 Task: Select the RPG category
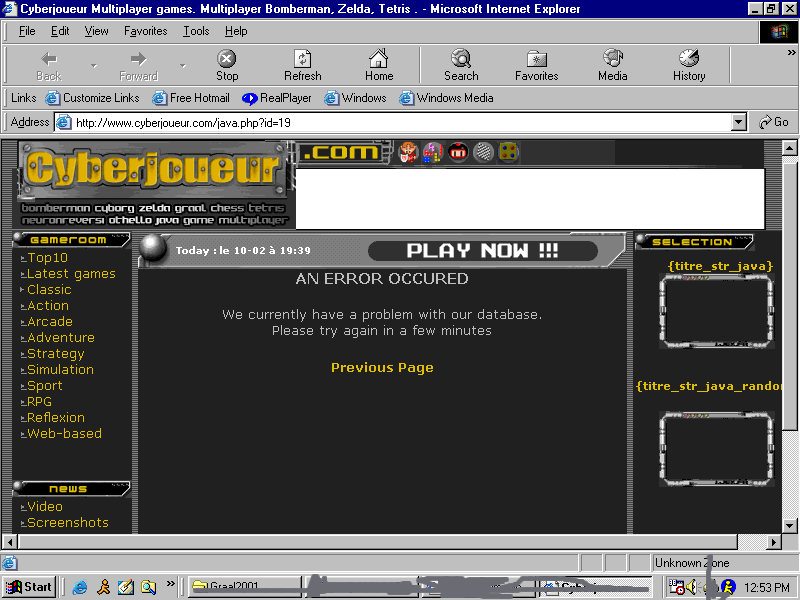[x=39, y=402]
